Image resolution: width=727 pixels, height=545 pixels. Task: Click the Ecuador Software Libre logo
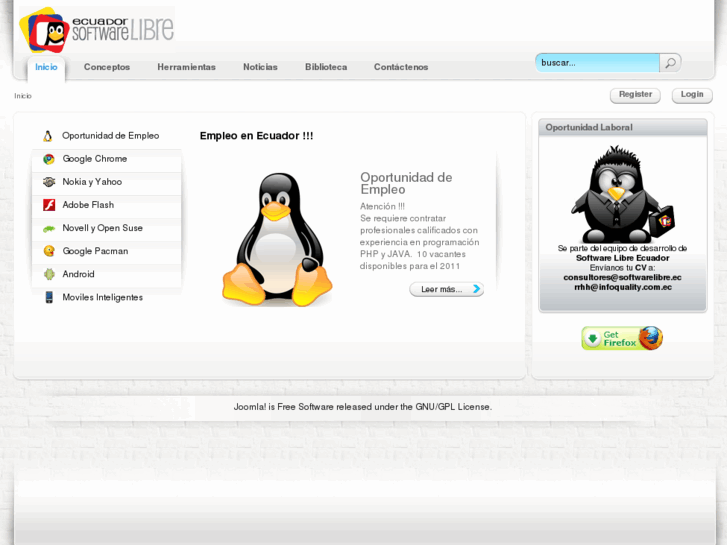point(97,30)
